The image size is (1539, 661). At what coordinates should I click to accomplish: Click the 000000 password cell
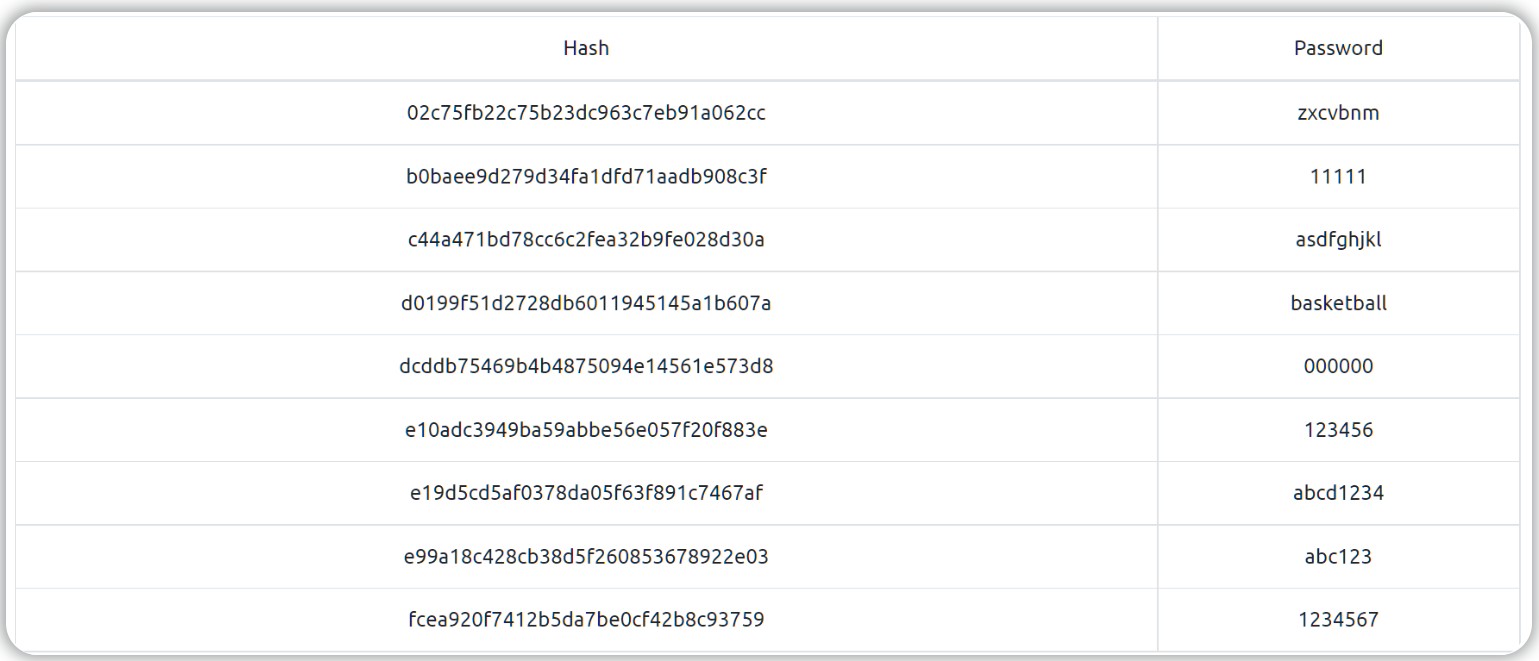(x=1338, y=366)
